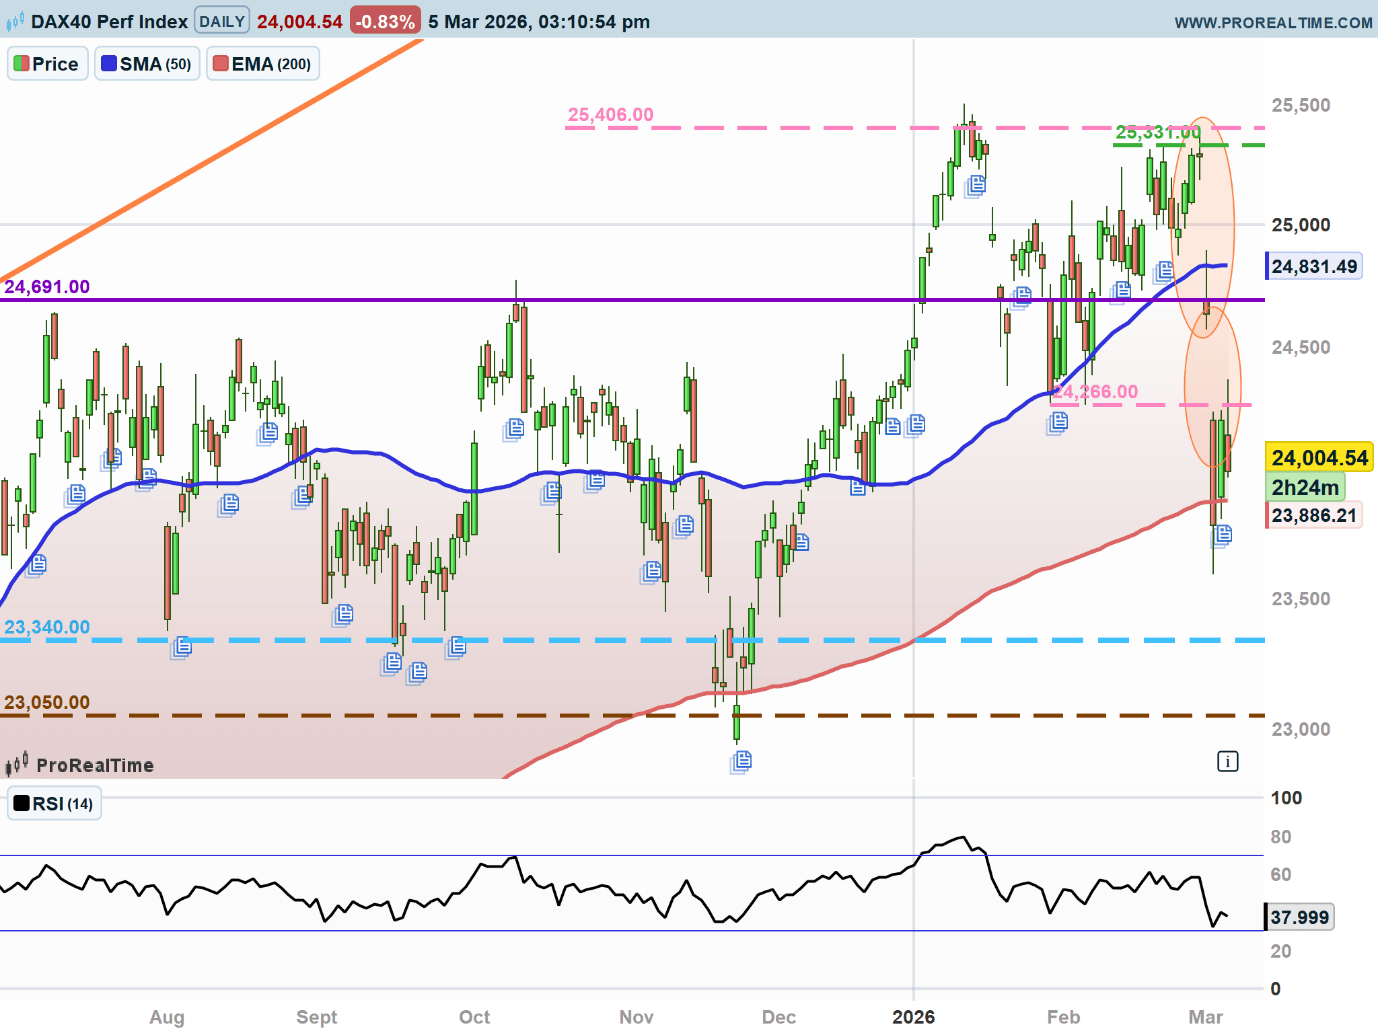Click the 24,831.49 SMA value label
1378x1033 pixels.
1314,266
